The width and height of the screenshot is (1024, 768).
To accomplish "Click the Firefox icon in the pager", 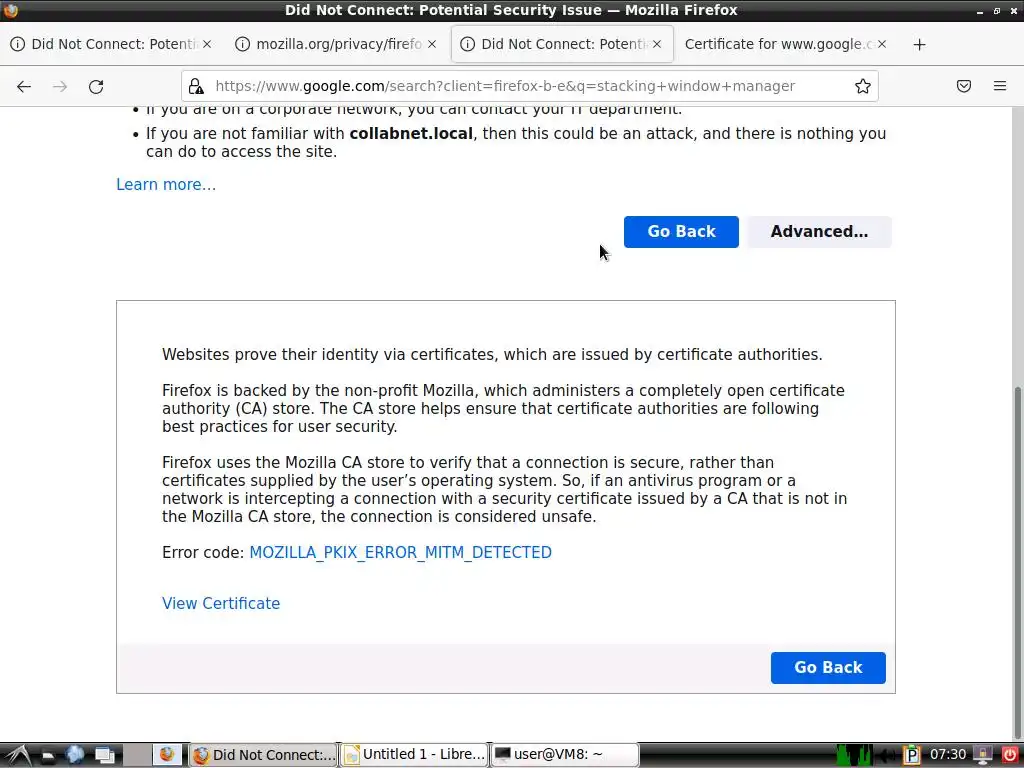I will click(167, 755).
